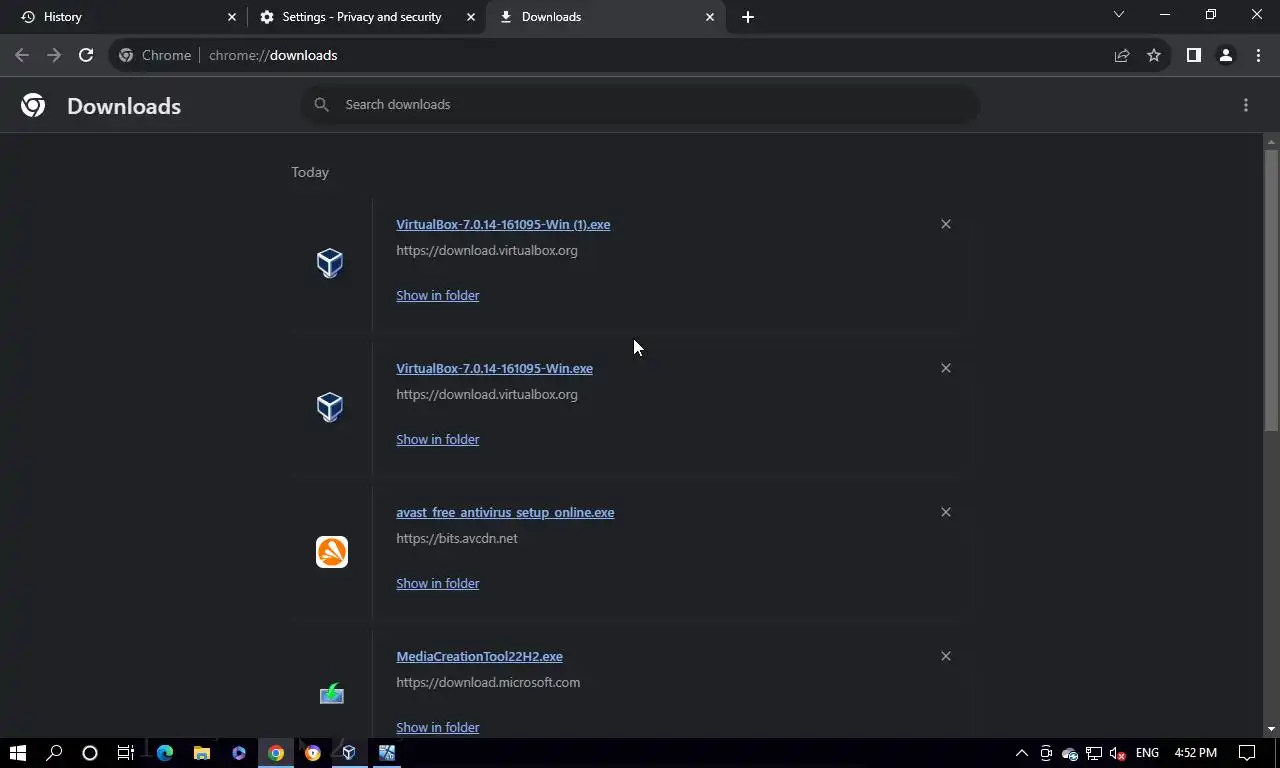This screenshot has width=1280, height=768.
Task: Close the History tab
Action: [x=232, y=17]
